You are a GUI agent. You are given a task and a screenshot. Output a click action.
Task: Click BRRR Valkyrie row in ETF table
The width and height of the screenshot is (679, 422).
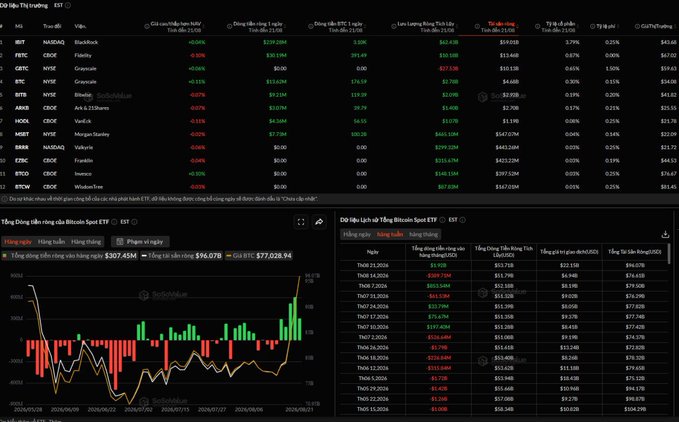pos(340,148)
